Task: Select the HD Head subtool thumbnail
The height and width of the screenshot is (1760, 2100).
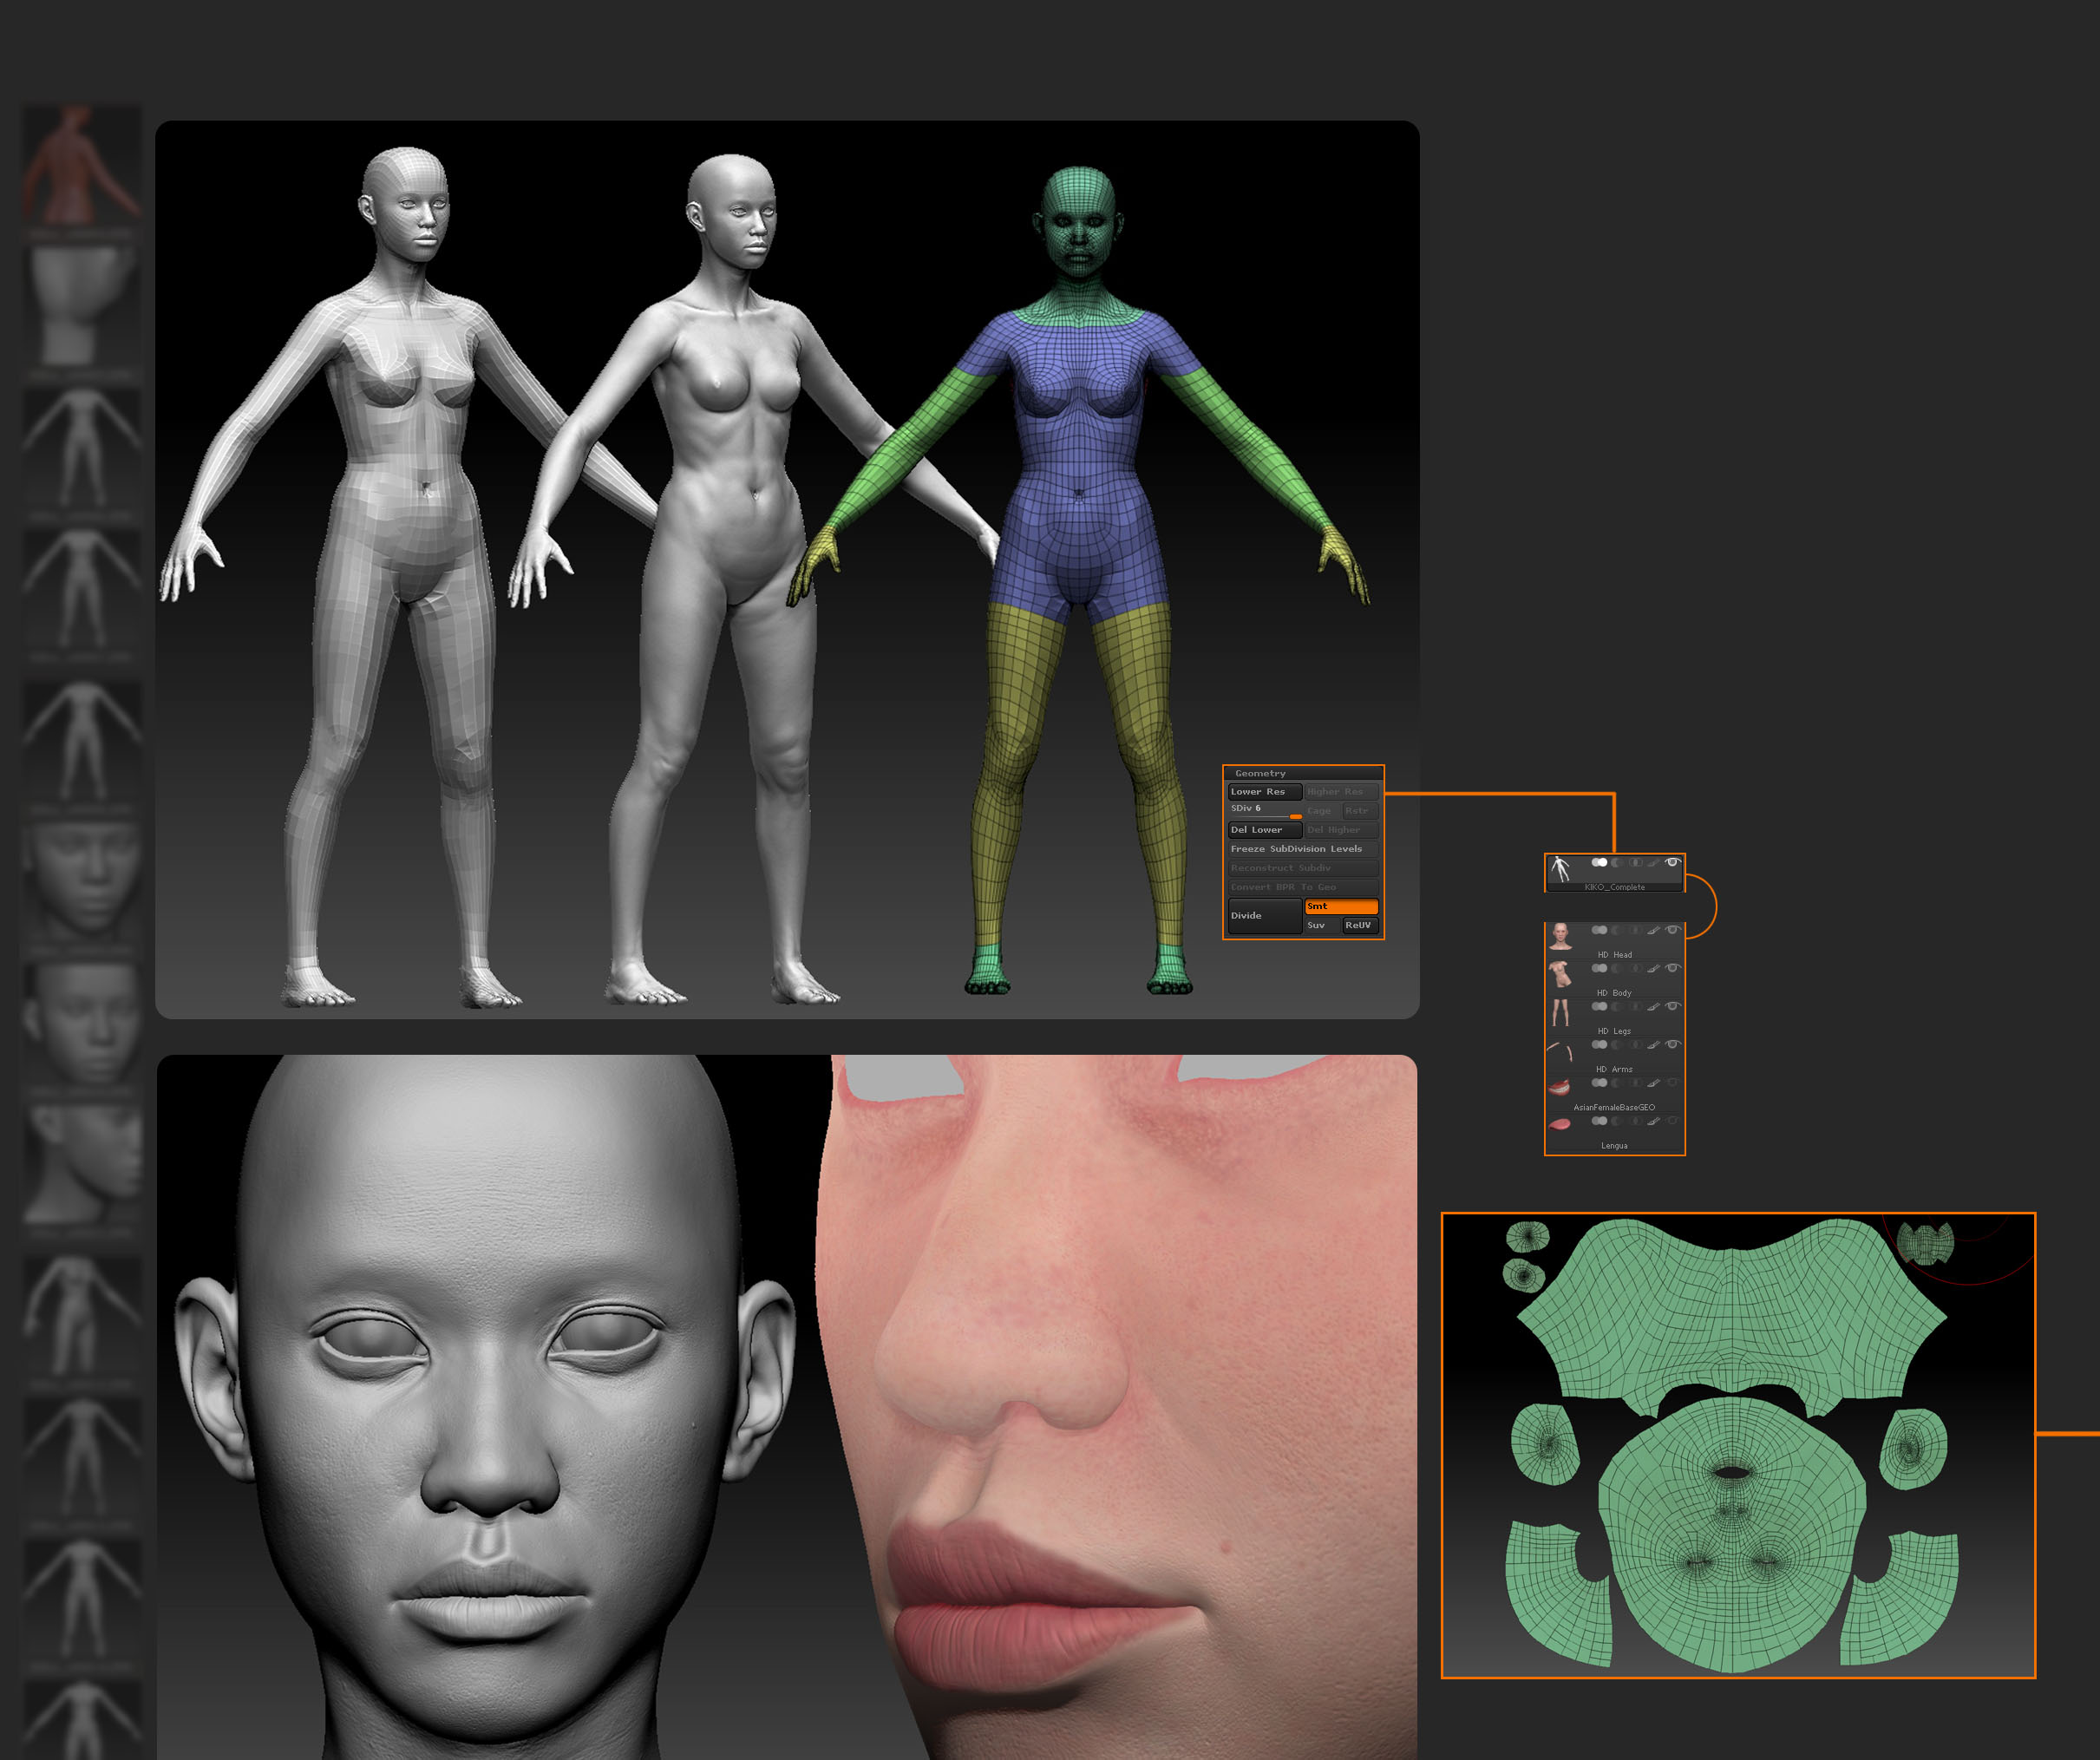Action: point(1561,937)
